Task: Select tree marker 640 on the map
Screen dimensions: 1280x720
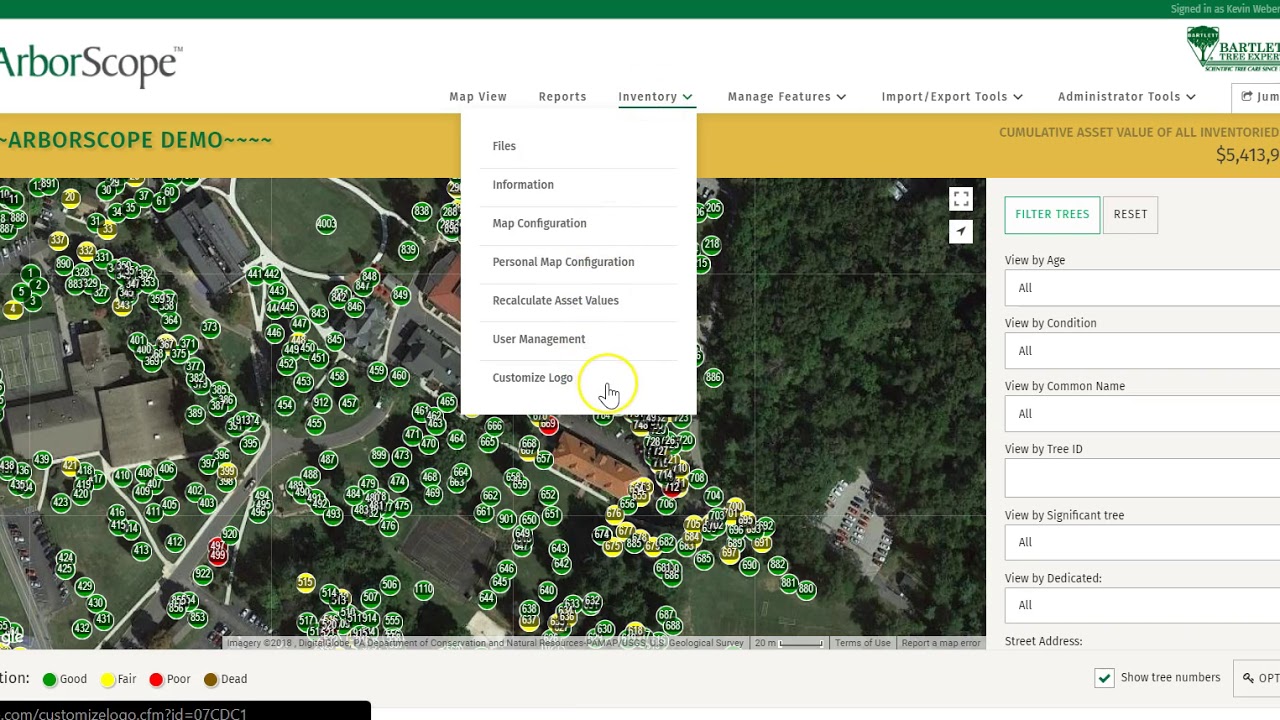Action: (547, 590)
